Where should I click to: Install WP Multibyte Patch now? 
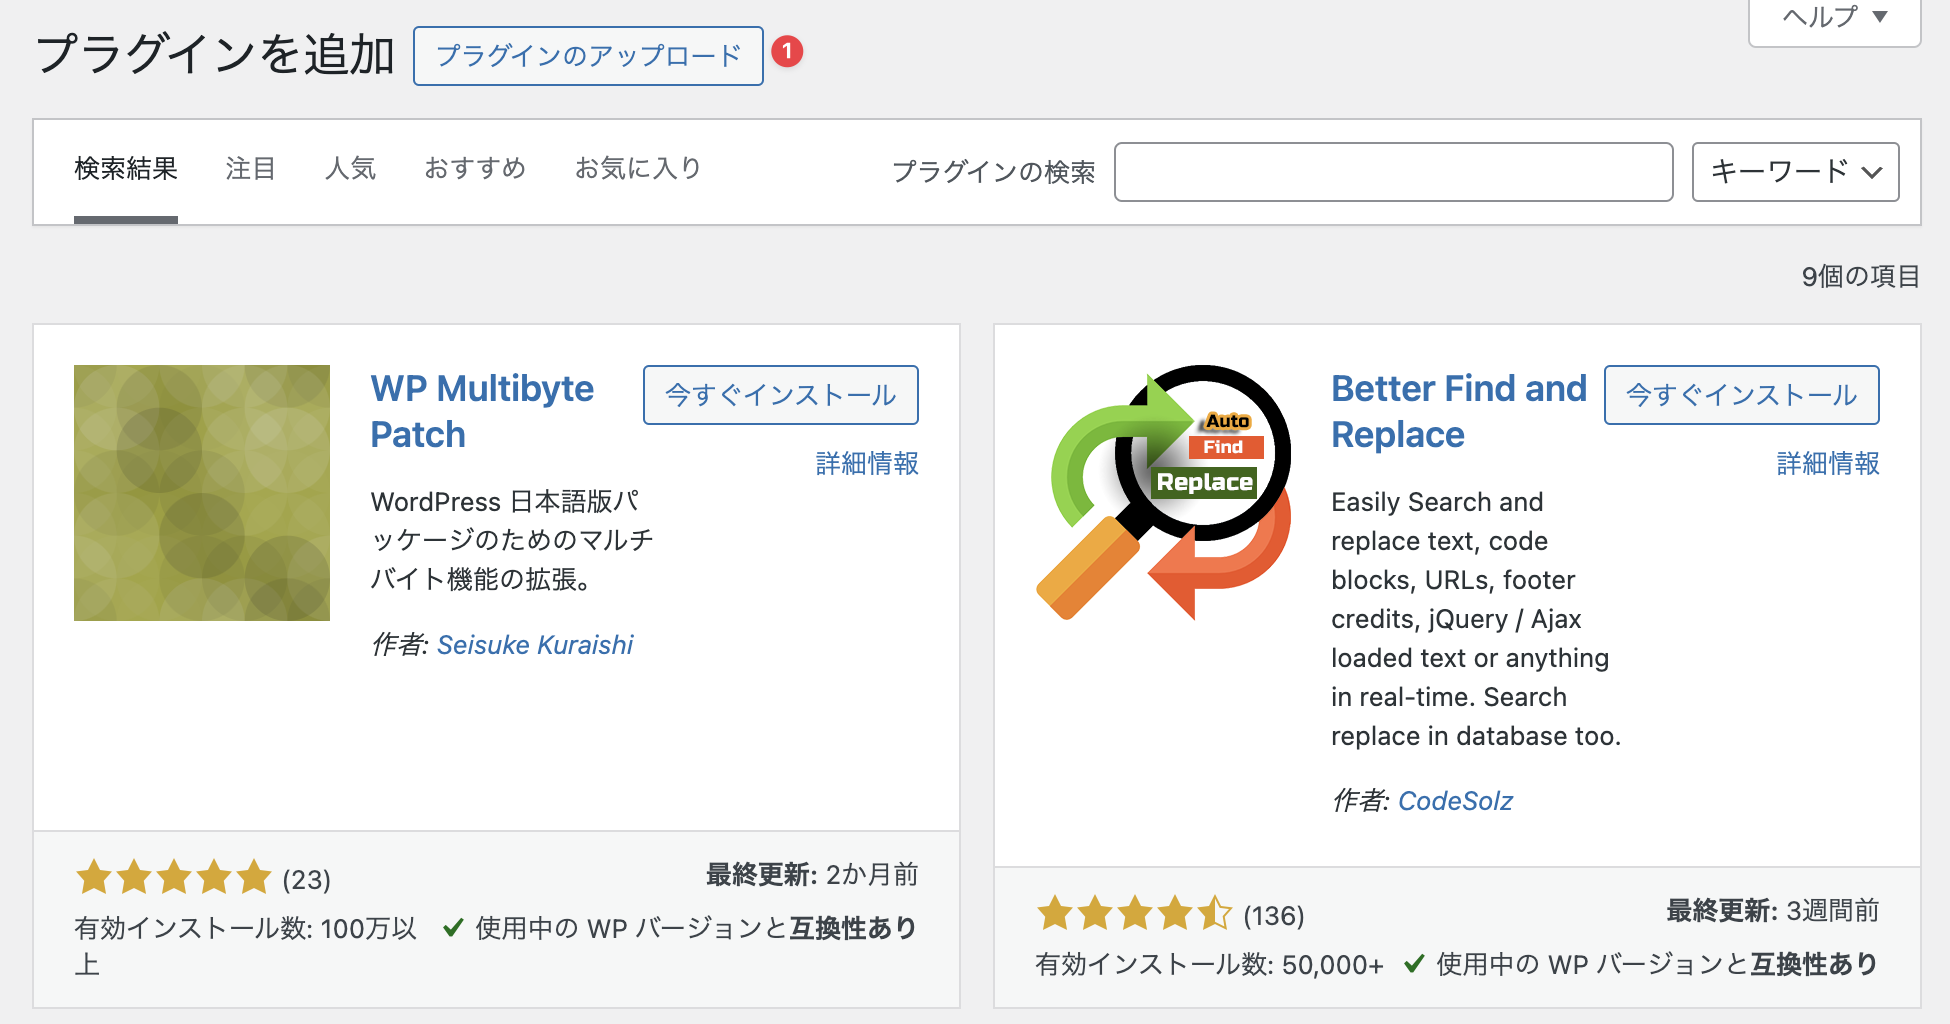(x=780, y=395)
